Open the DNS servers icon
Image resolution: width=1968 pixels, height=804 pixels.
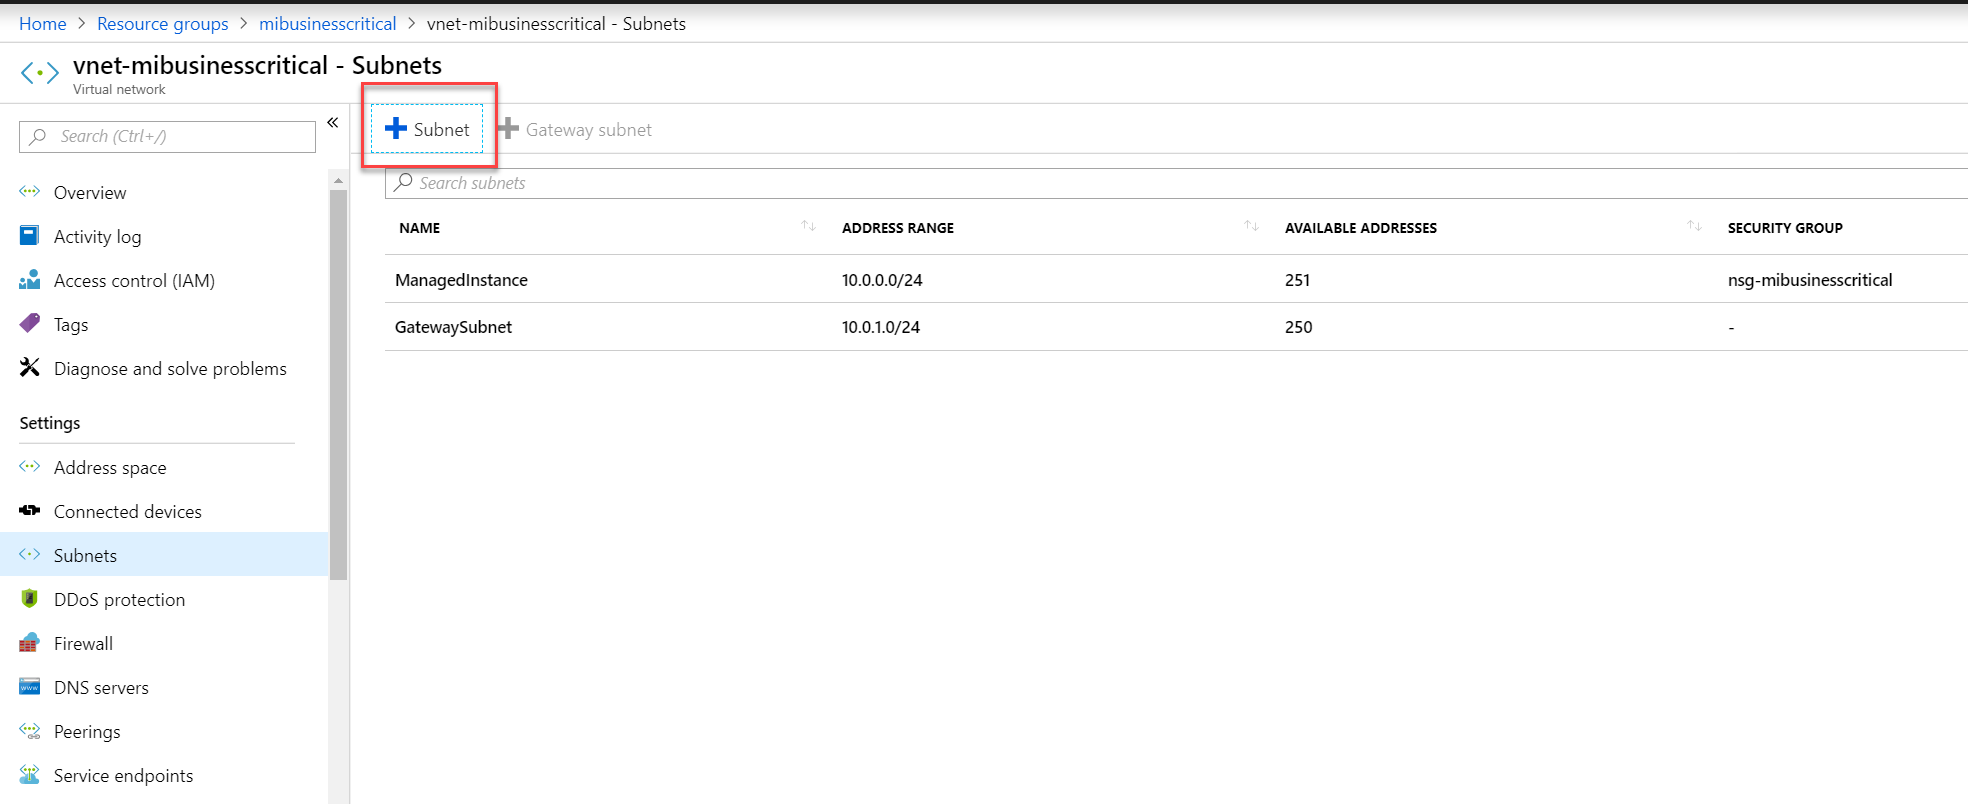pos(30,687)
